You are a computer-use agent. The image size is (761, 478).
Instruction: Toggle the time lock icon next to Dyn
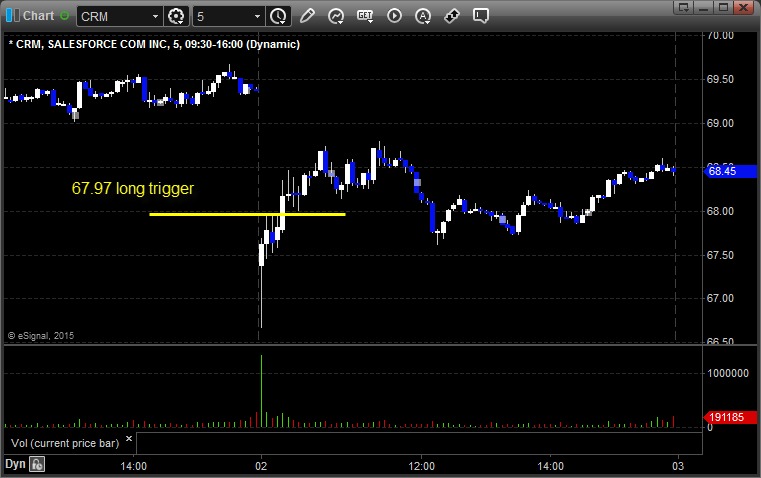pyautogui.click(x=37, y=464)
